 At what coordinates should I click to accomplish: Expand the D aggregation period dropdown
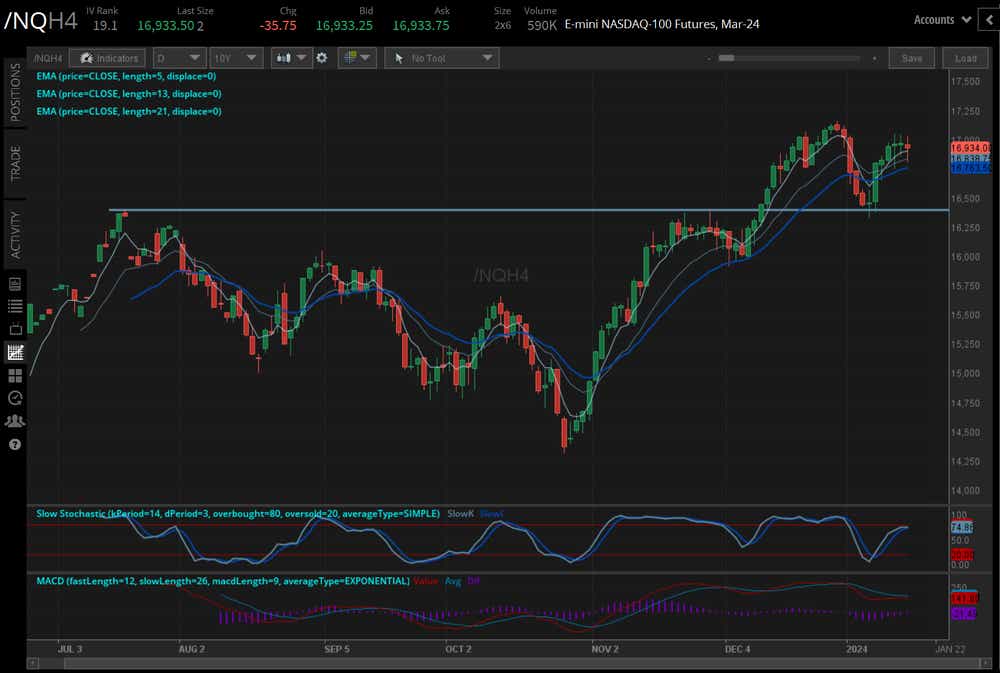click(x=179, y=58)
